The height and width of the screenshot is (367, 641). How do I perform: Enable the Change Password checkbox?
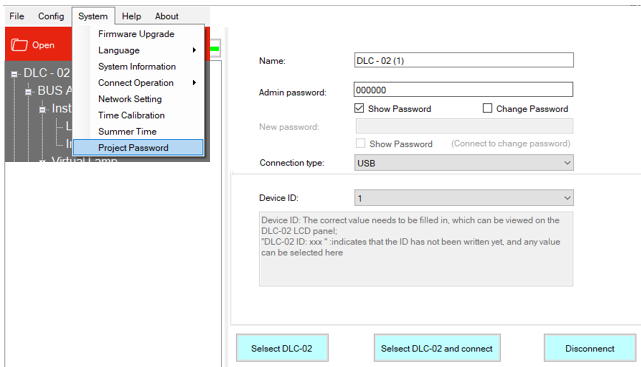(x=487, y=108)
